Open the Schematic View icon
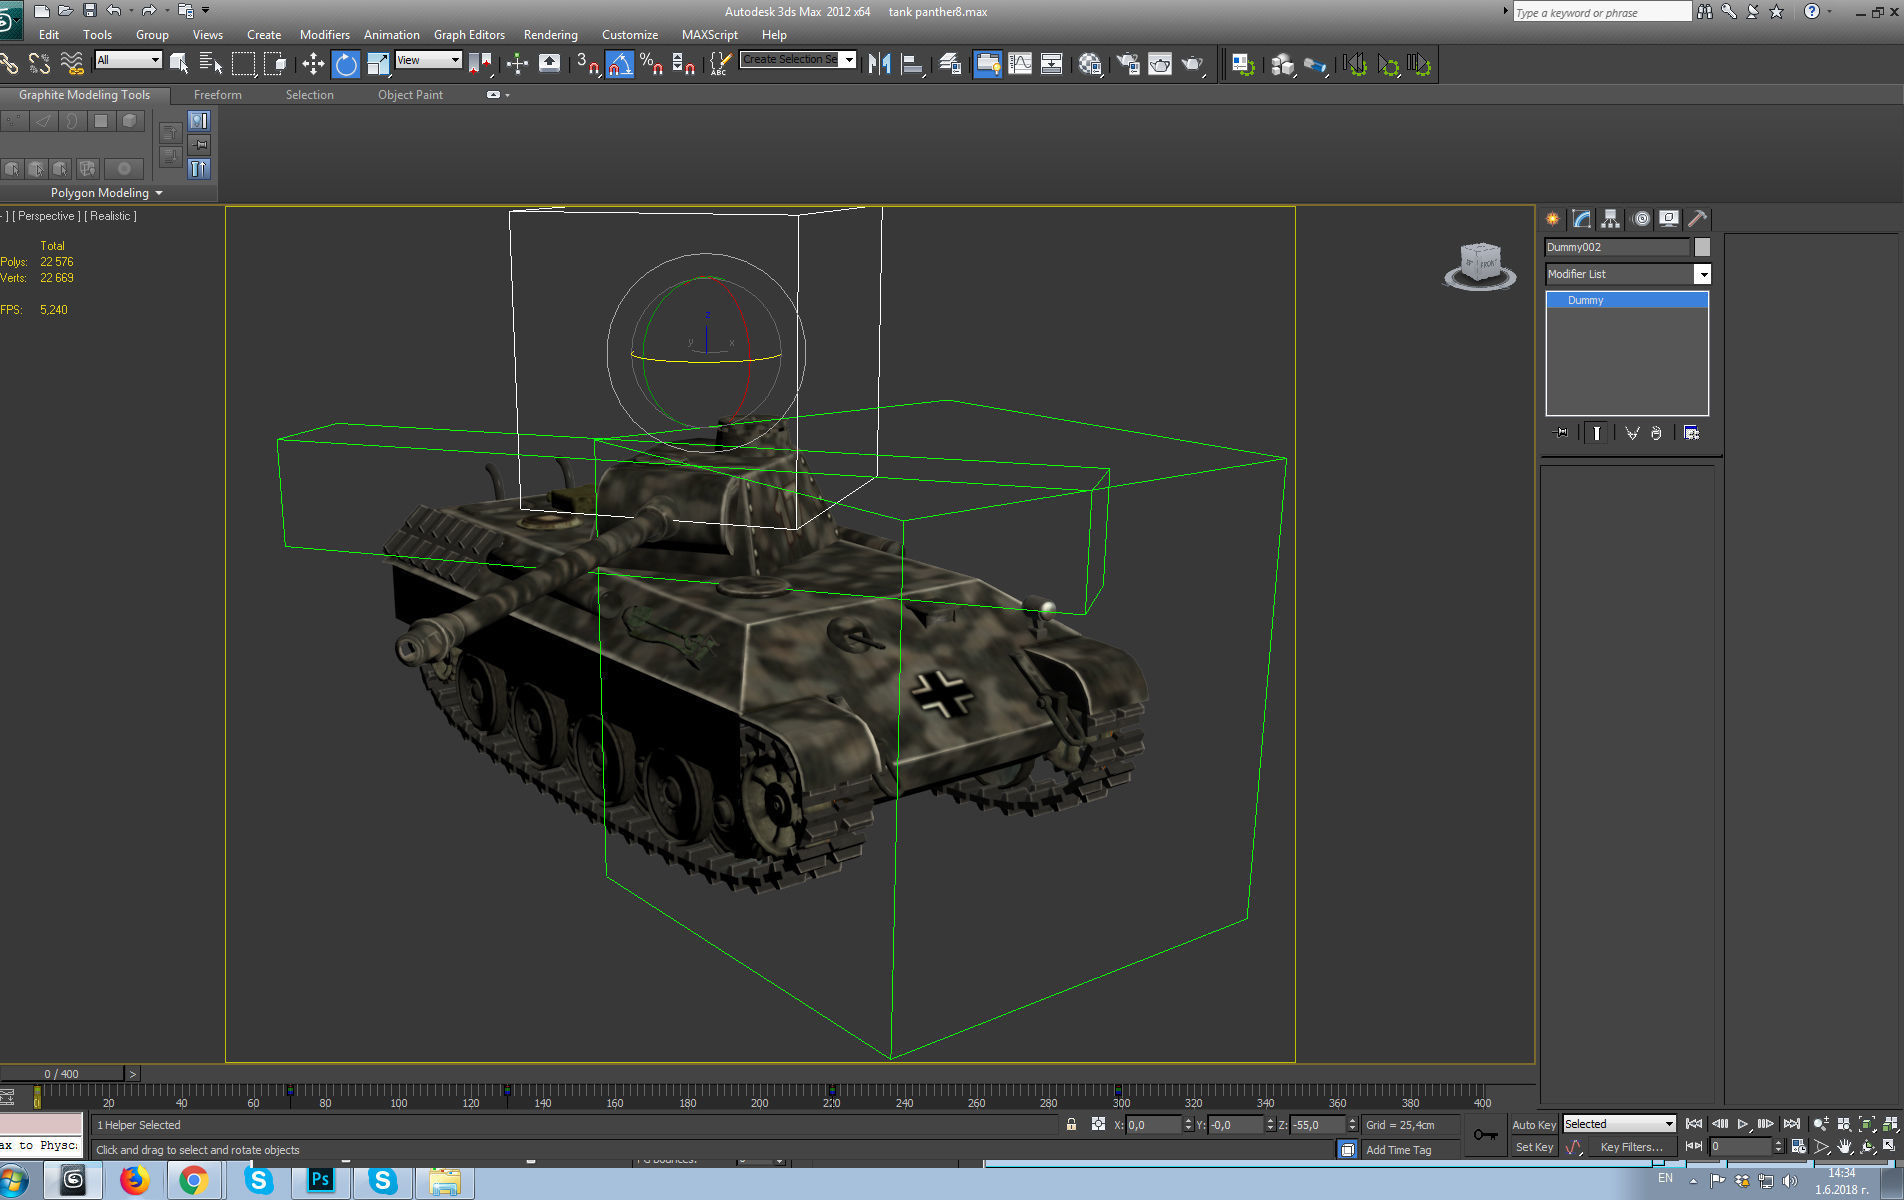 coord(1052,64)
